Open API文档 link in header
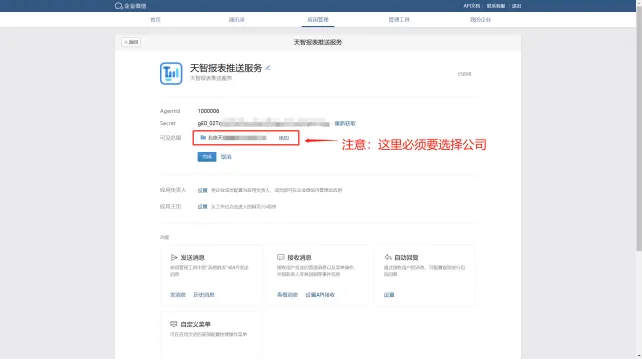Viewport: 642px width, 360px height. pyautogui.click(x=472, y=6)
